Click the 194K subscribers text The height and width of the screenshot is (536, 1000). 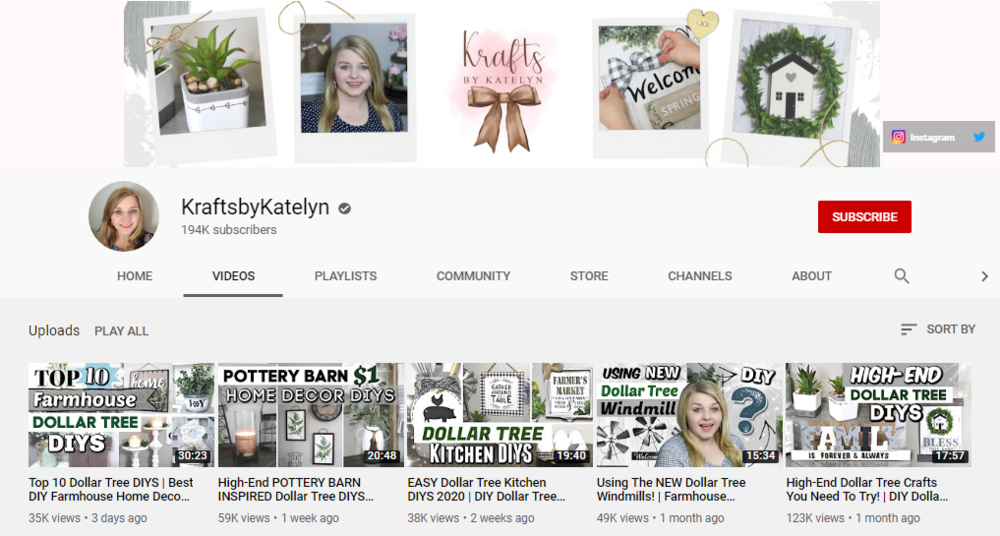229,230
